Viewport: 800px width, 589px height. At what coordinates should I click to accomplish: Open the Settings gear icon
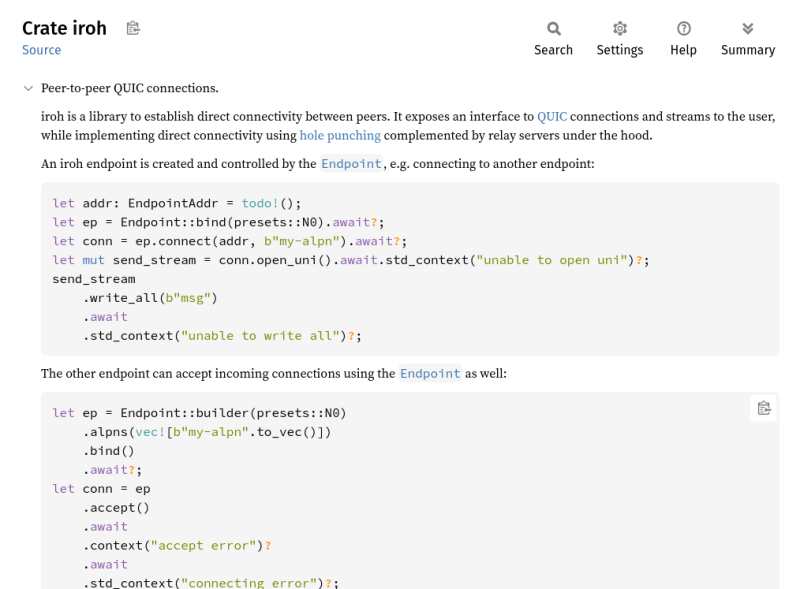(620, 29)
